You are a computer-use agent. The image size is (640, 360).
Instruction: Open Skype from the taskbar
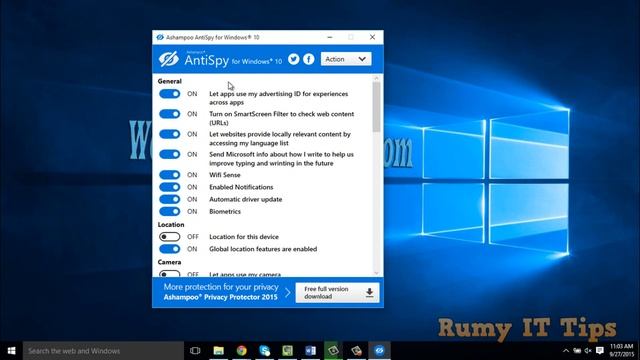pos(264,351)
